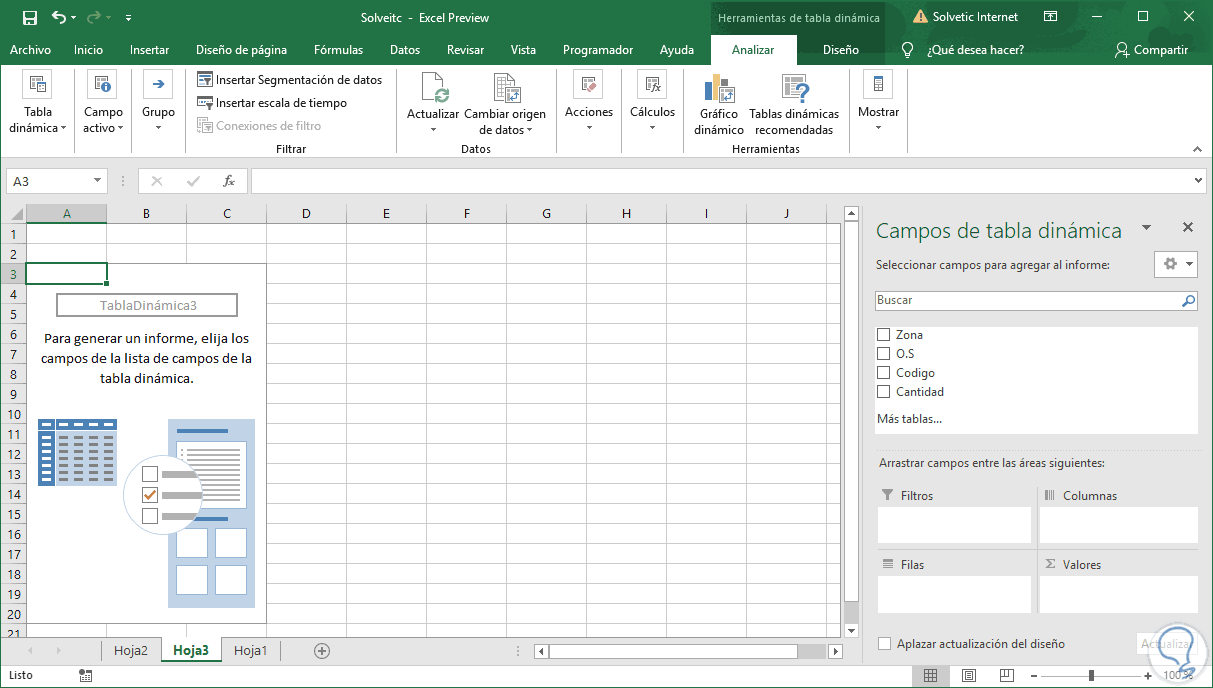This screenshot has height=688, width=1213.
Task: Click the Gráfico dinámico icon
Action: pyautogui.click(x=719, y=89)
